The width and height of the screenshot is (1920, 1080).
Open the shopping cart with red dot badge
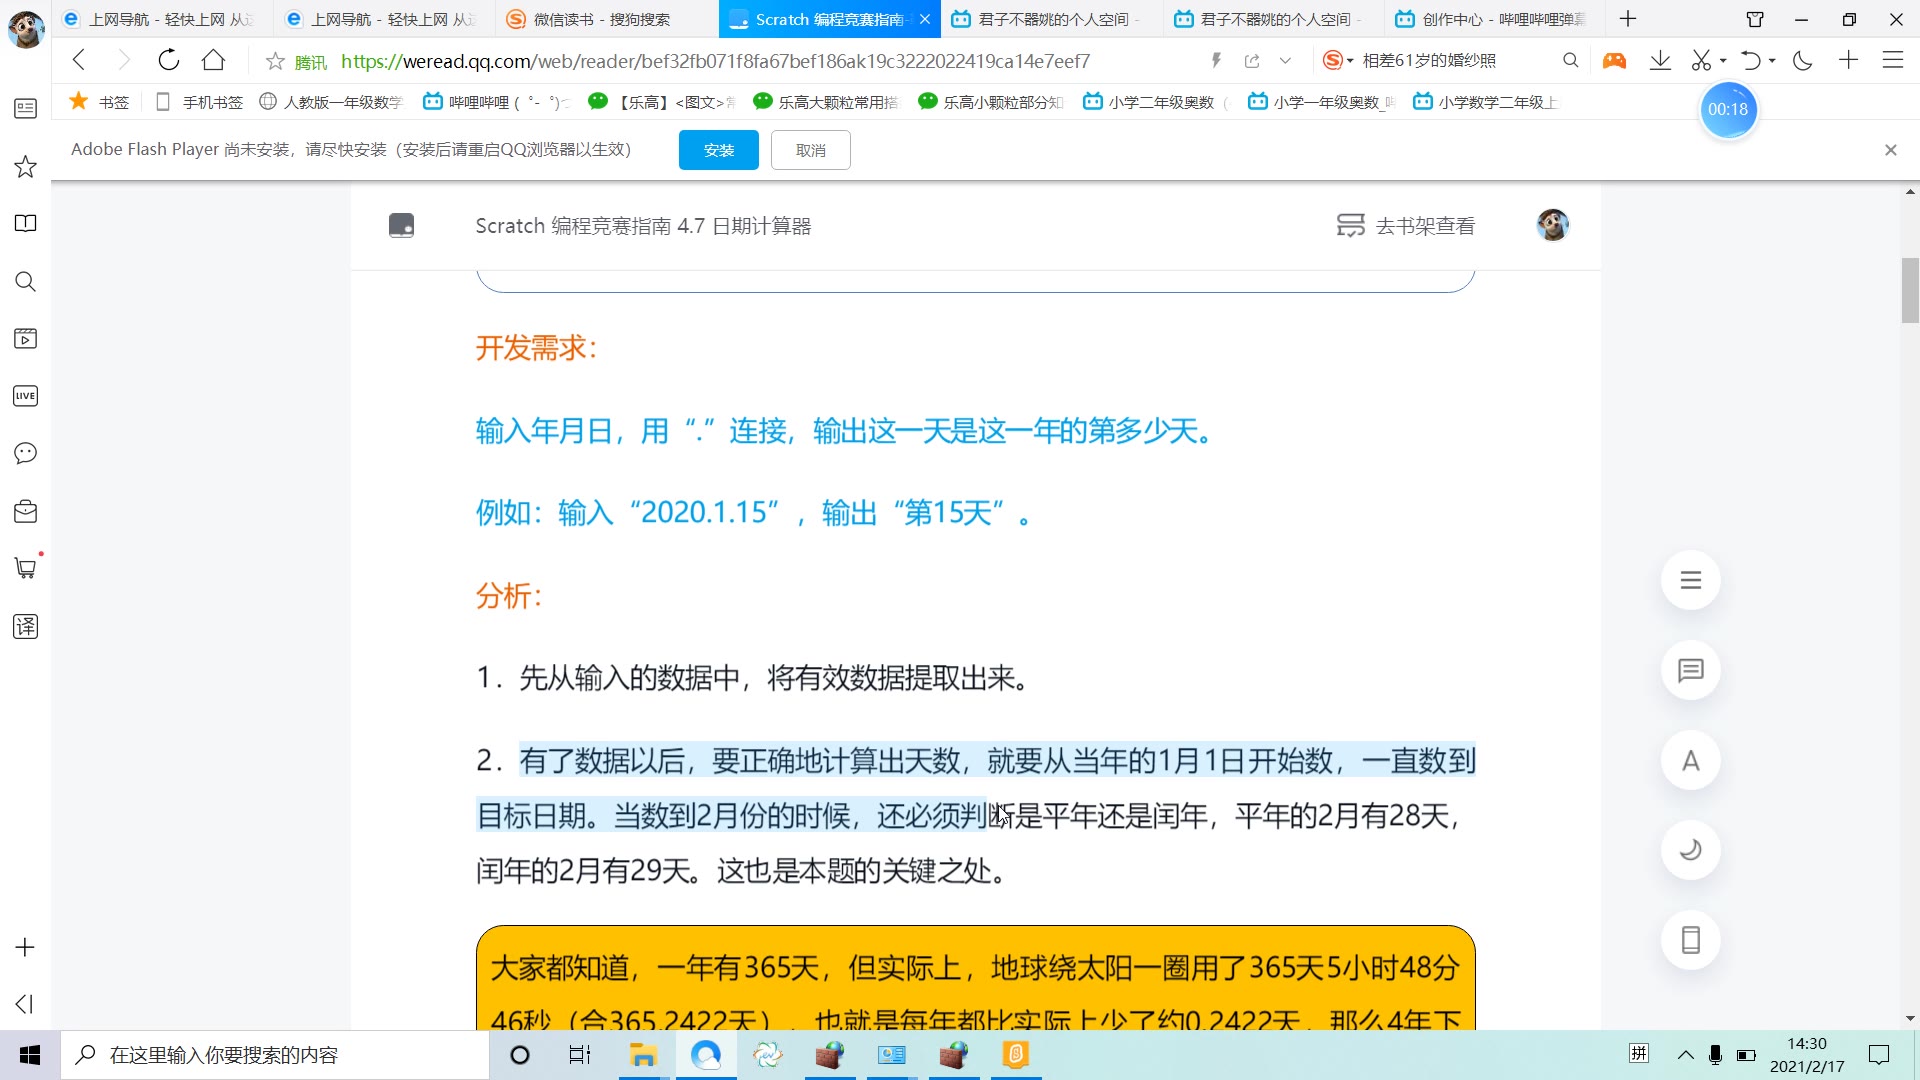(25, 567)
